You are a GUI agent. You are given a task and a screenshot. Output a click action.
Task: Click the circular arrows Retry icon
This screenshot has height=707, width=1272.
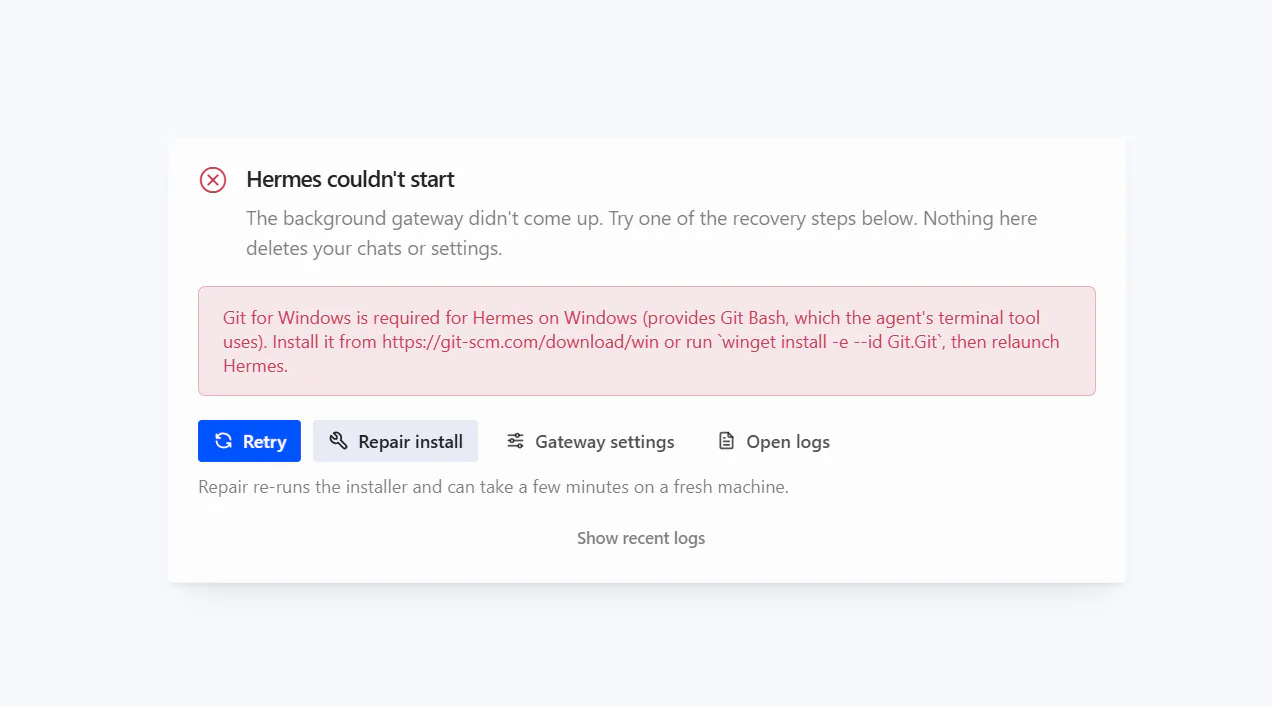click(224, 441)
